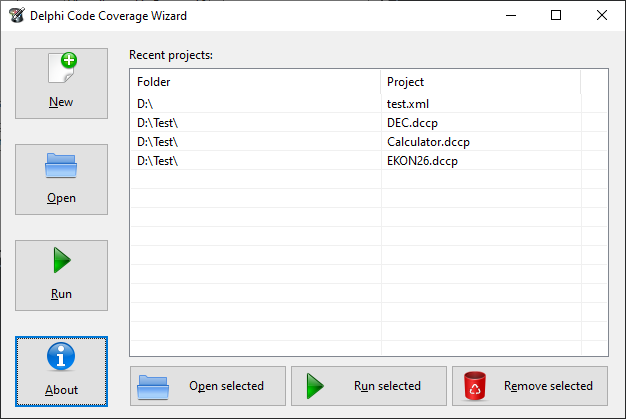Close the Delphi Code Coverage Wizard
Viewport: 626px width, 419px height.
pos(602,16)
